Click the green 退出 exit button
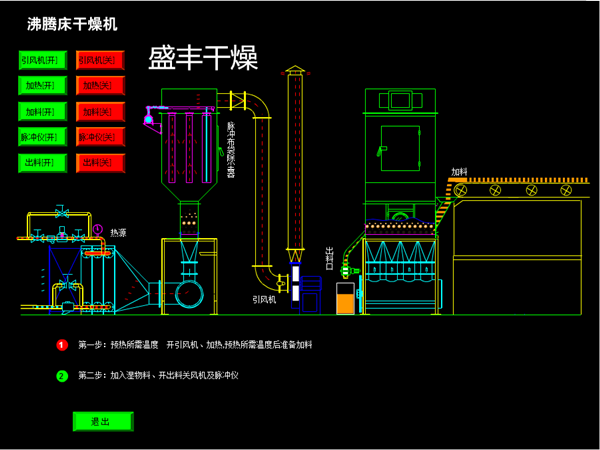 pyautogui.click(x=101, y=421)
